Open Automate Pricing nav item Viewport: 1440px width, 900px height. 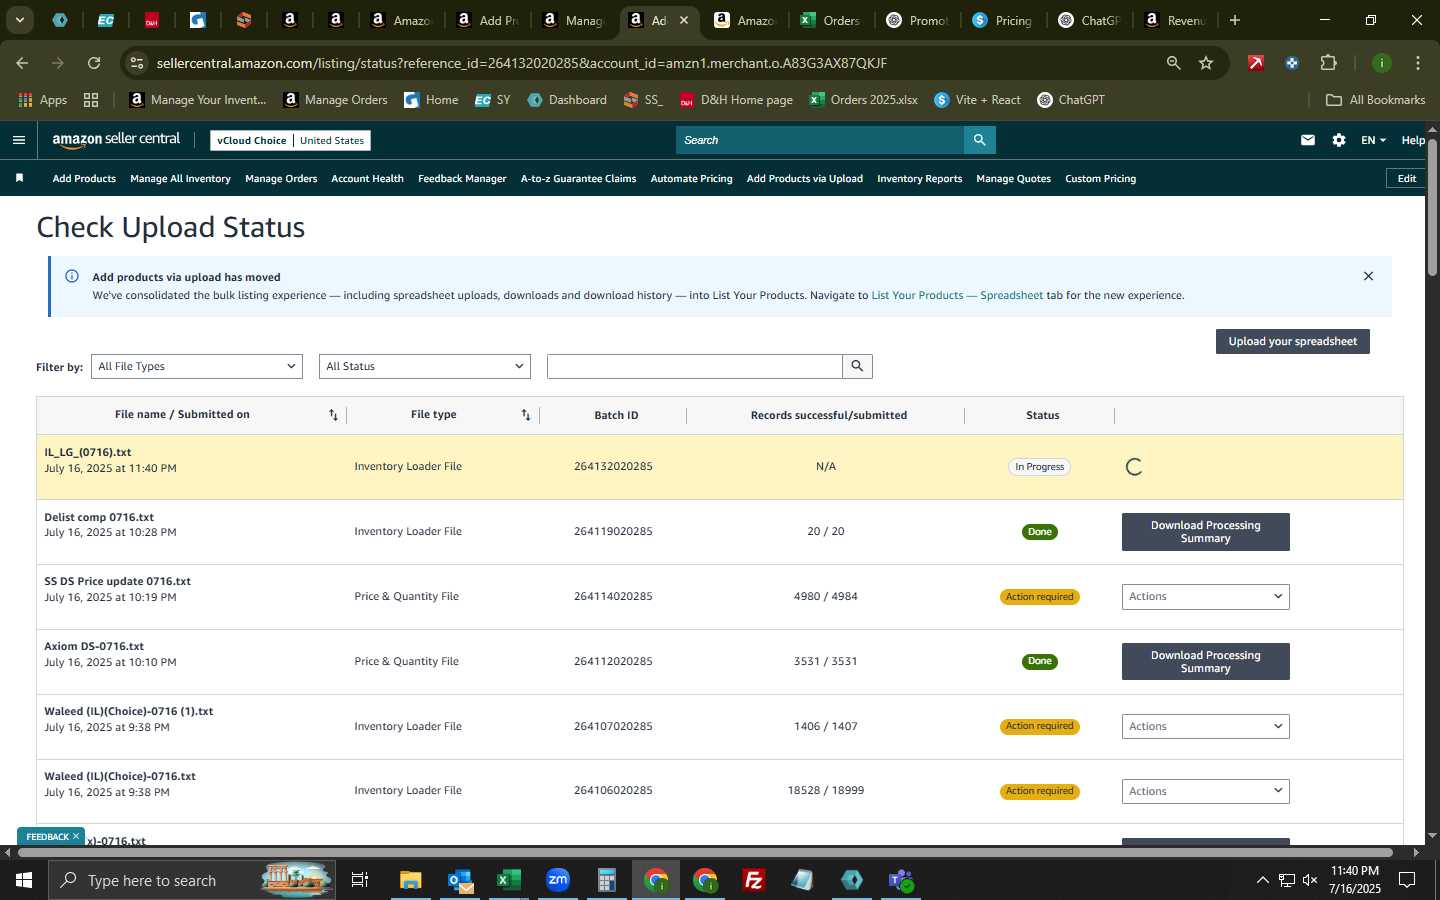(x=691, y=178)
